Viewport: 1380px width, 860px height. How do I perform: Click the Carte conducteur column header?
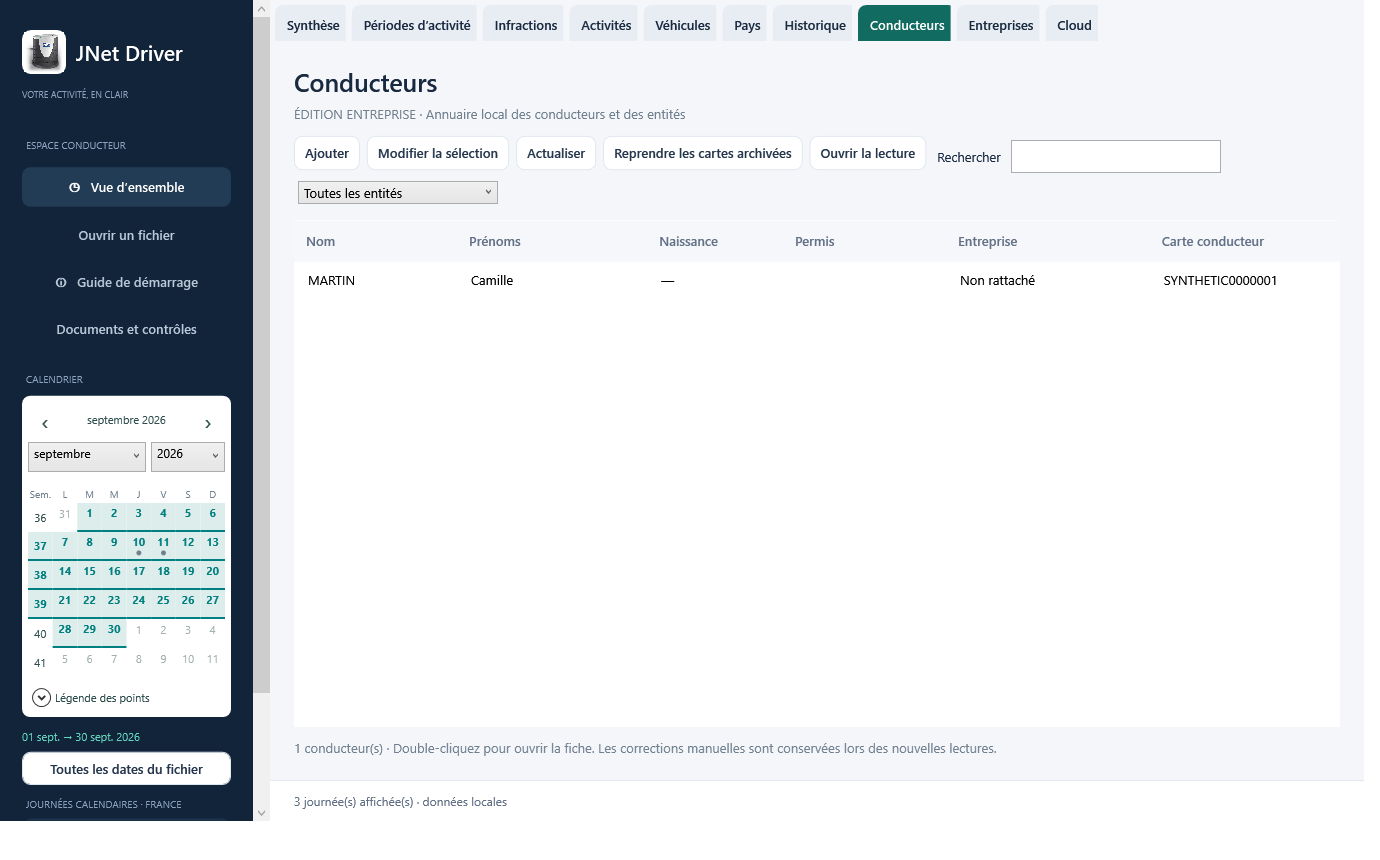coord(1213,241)
